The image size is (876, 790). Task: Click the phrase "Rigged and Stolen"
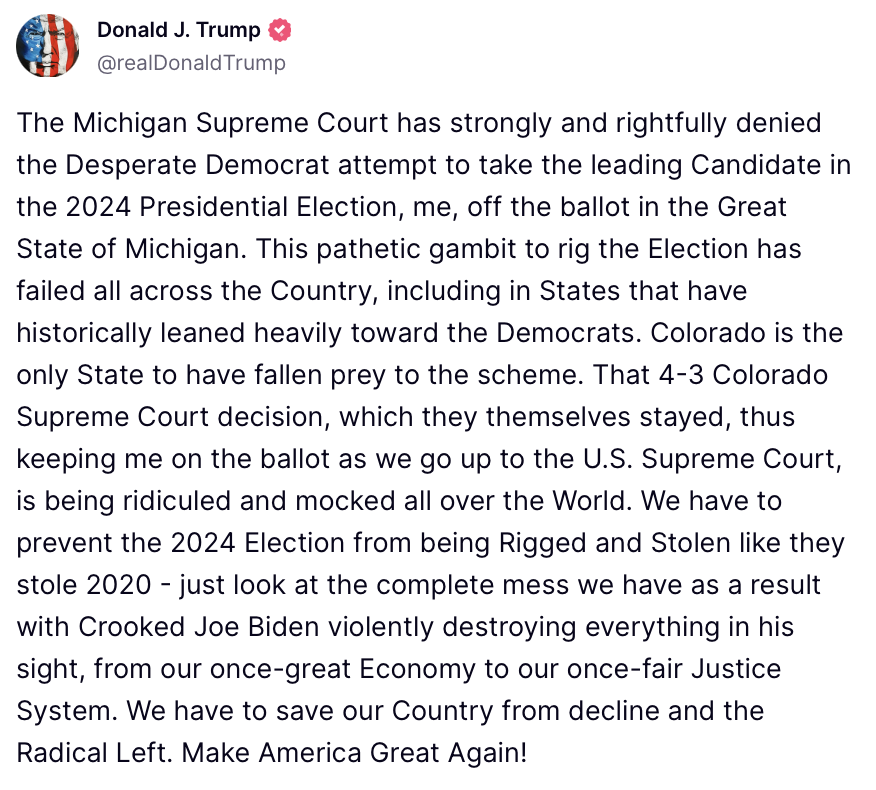(x=615, y=543)
